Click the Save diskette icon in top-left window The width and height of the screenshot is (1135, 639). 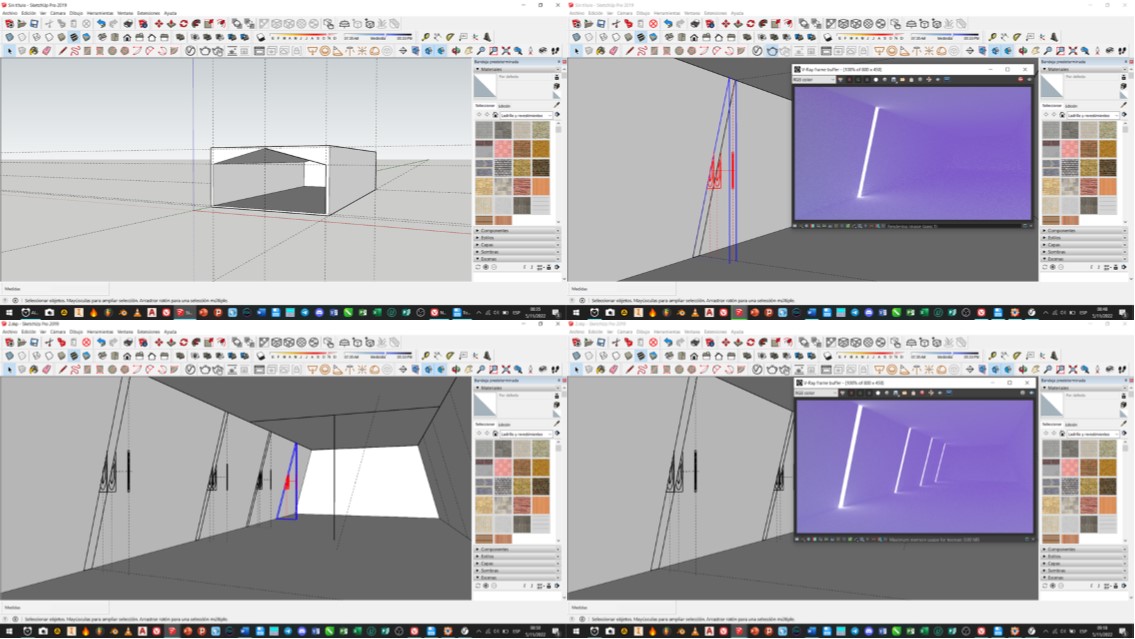[35, 24]
